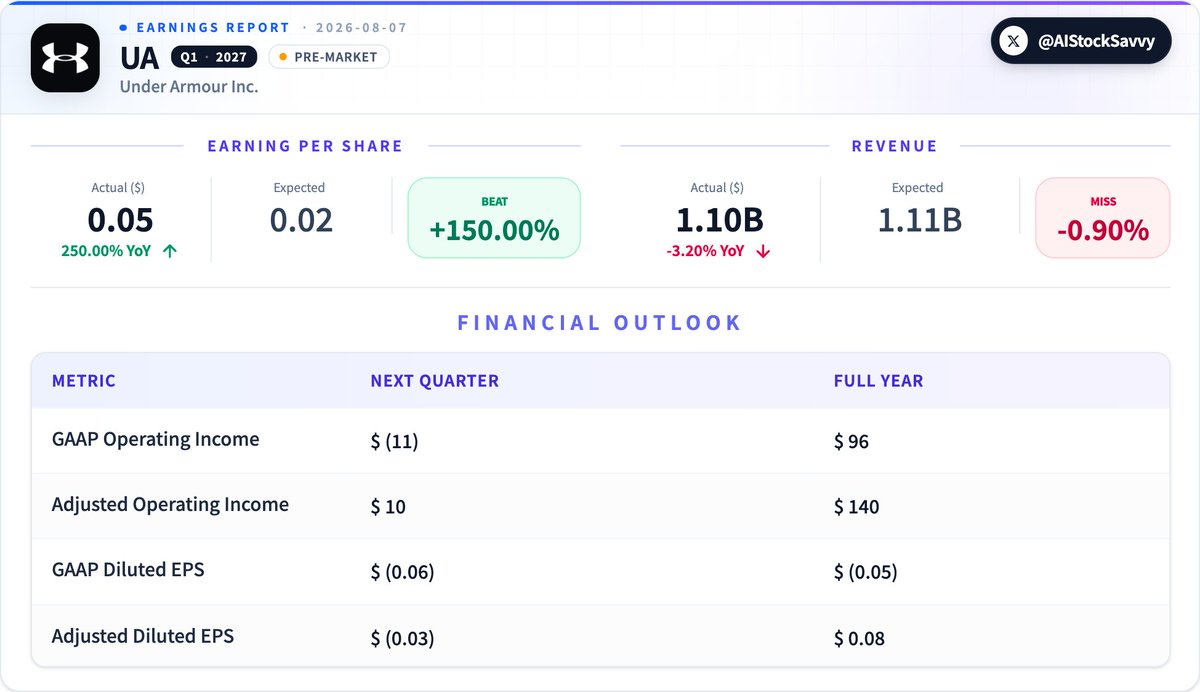Click the expected revenue 1.11B
The image size is (1200, 692).
tap(919, 220)
